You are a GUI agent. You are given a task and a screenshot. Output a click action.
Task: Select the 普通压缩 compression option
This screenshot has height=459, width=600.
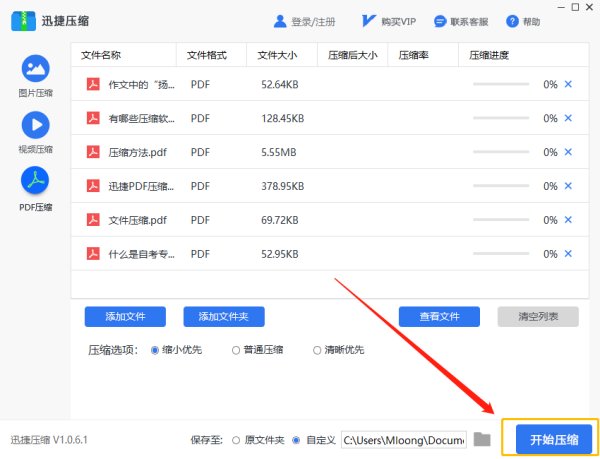236,350
